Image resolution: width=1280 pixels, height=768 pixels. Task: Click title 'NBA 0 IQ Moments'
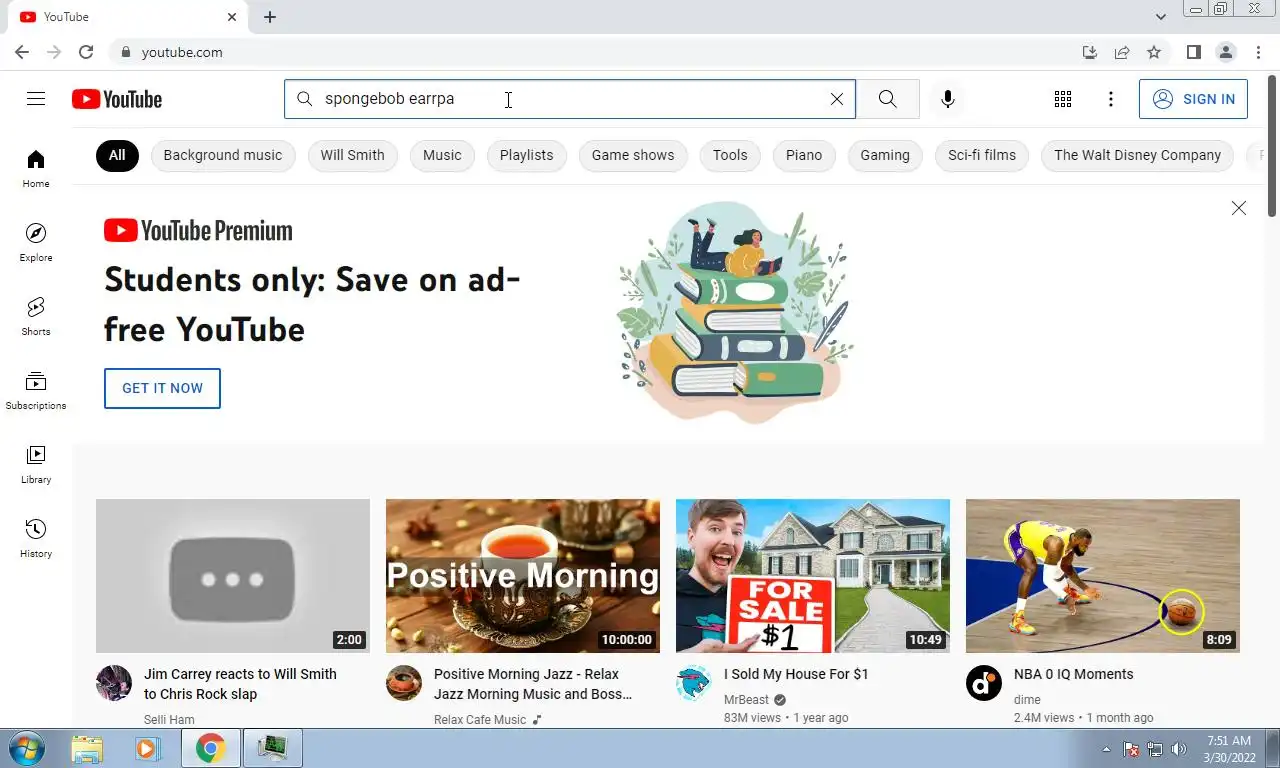tap(1073, 674)
